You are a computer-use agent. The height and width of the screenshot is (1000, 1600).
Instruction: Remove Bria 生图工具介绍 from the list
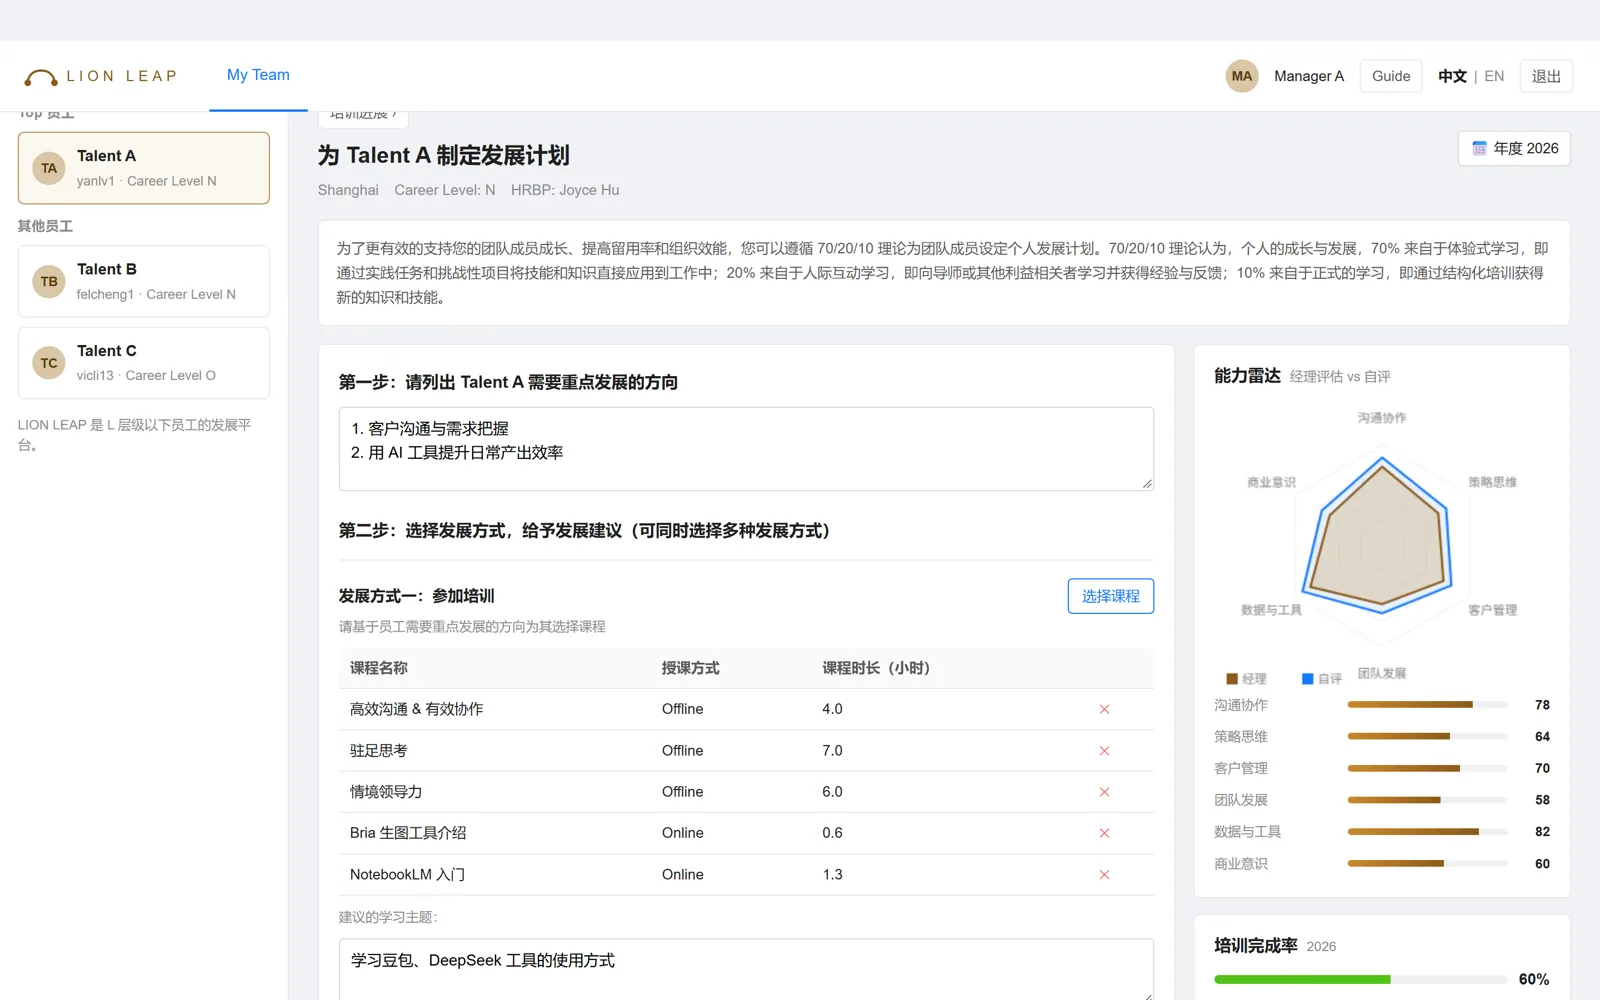pyautogui.click(x=1104, y=833)
